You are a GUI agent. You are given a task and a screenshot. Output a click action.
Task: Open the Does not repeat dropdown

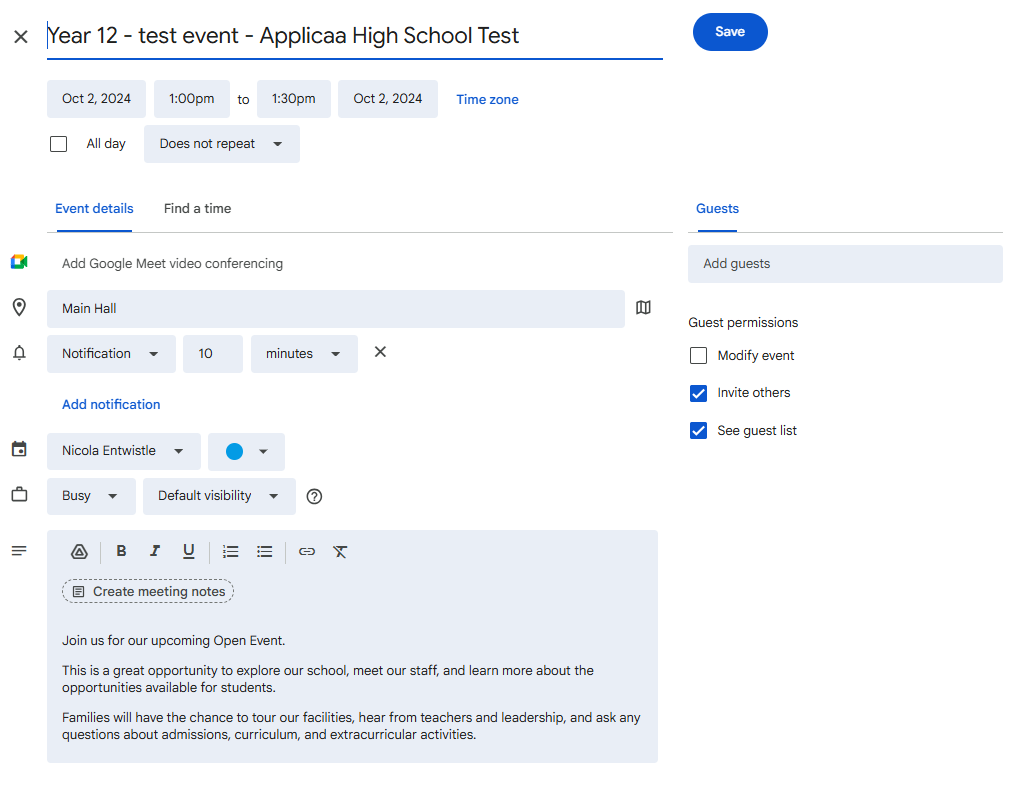(221, 143)
